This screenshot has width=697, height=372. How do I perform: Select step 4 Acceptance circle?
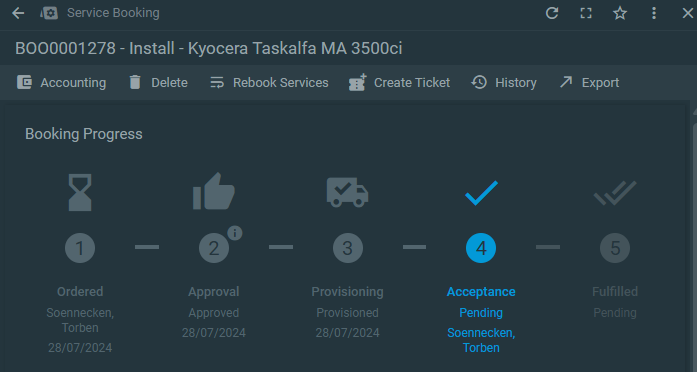pyautogui.click(x=481, y=248)
